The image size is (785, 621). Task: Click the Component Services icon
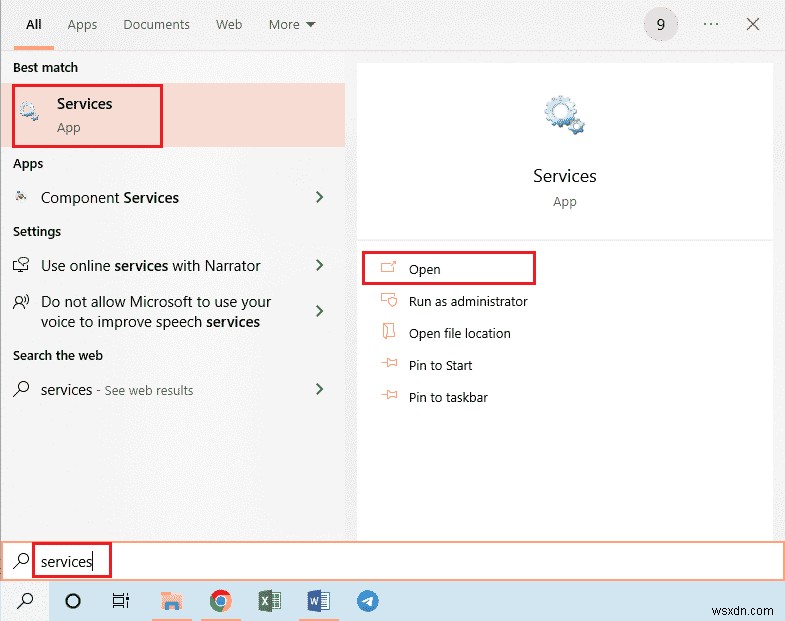(x=21, y=197)
